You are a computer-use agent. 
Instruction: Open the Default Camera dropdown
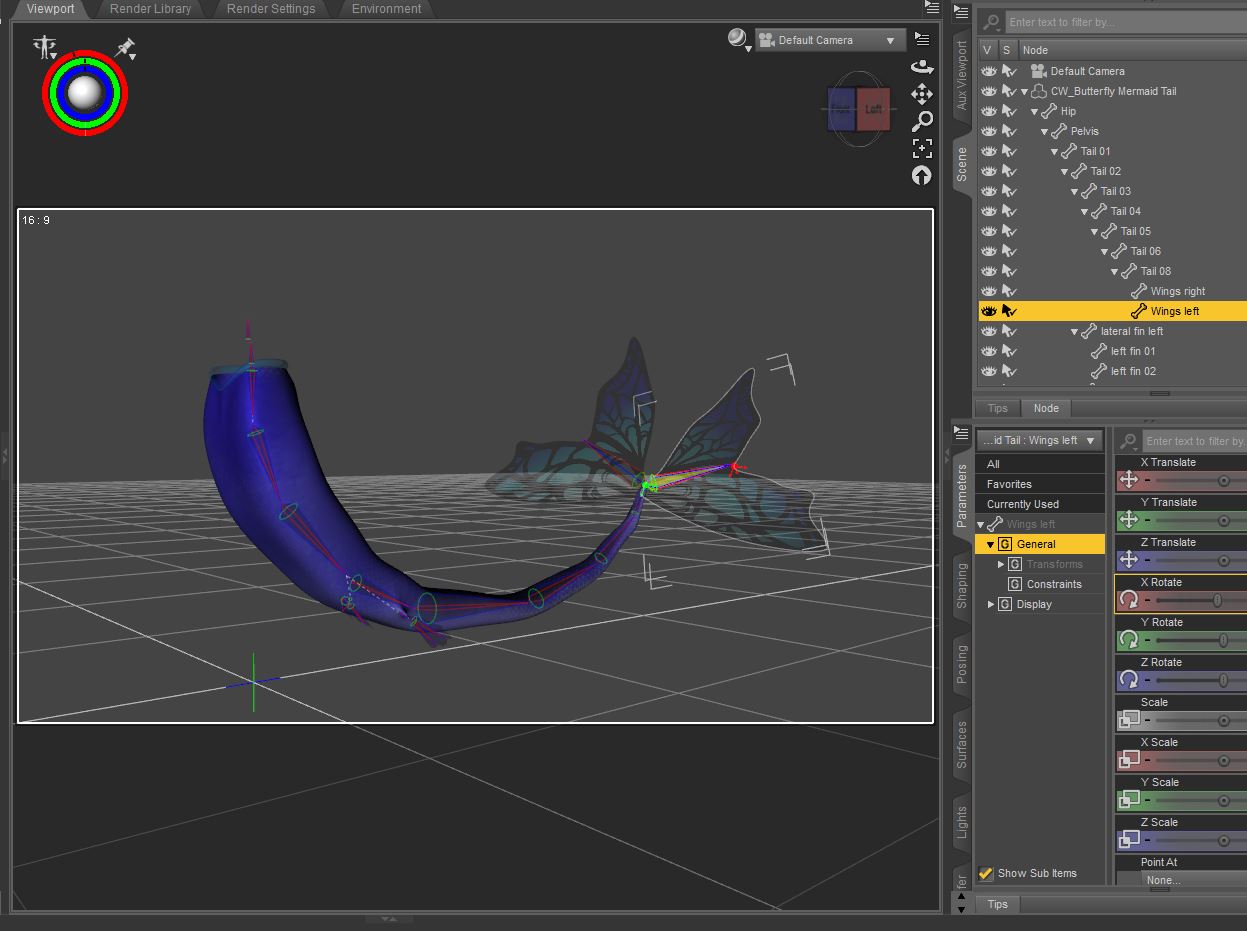pos(829,40)
